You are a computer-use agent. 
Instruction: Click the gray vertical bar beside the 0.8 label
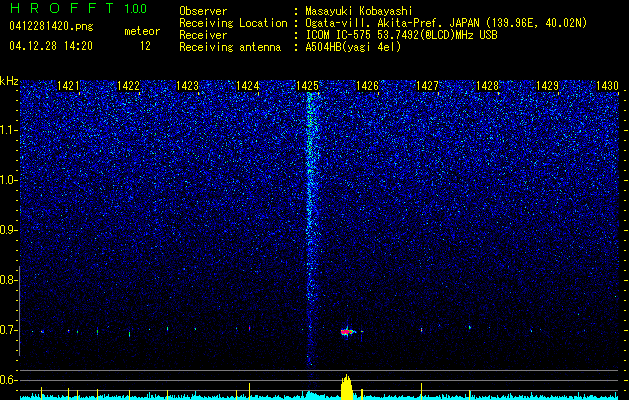pyautogui.click(x=19, y=311)
